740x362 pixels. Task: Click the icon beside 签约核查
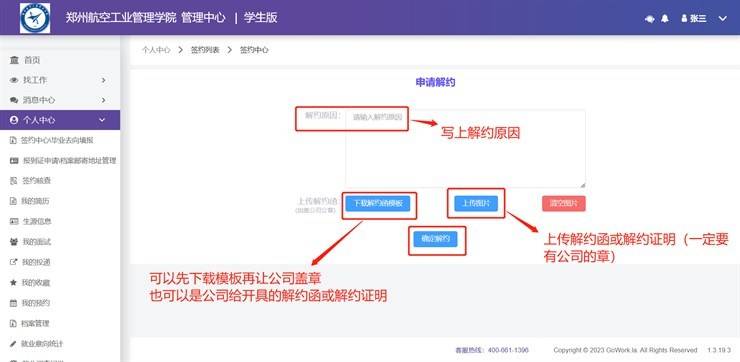13,181
